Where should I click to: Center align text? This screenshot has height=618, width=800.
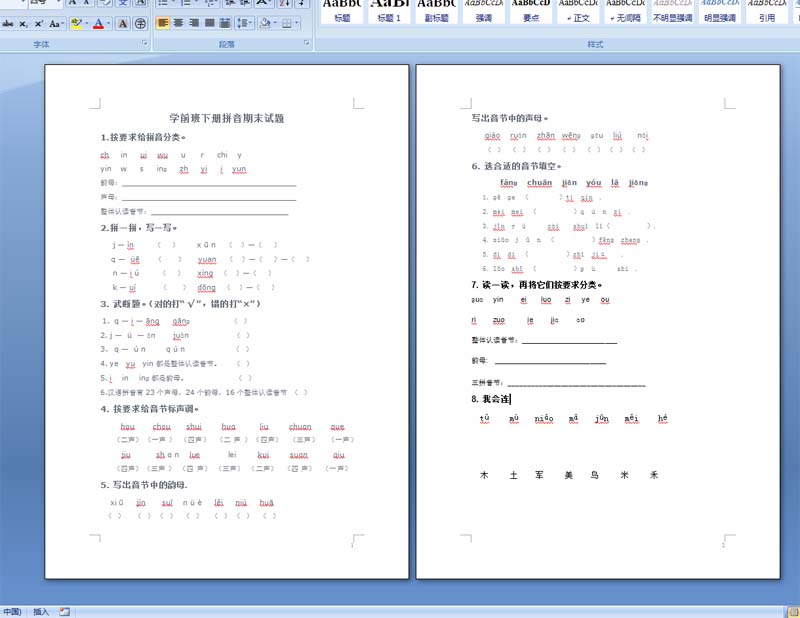179,23
